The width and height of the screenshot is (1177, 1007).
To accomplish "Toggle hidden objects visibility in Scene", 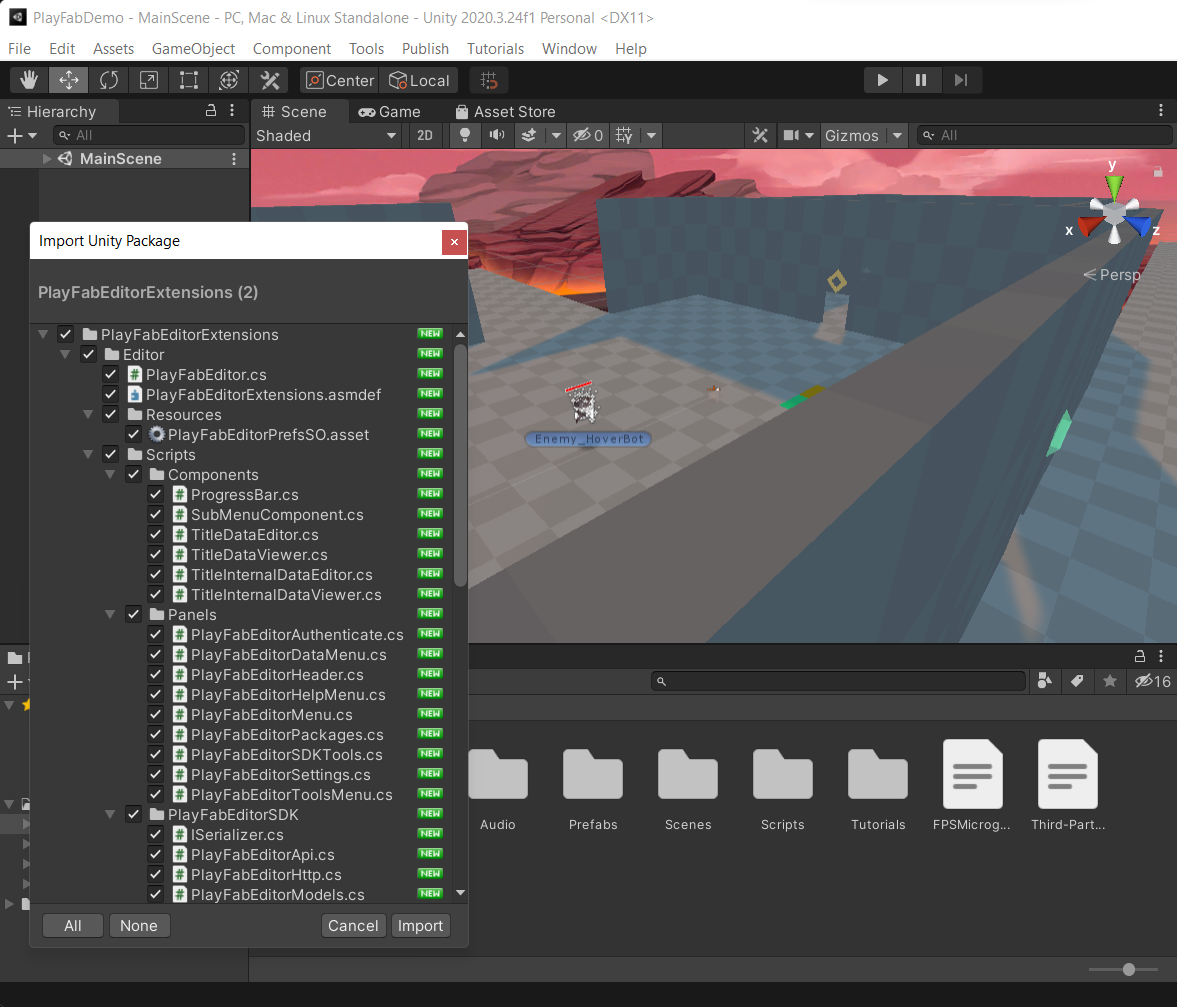I will 588,135.
